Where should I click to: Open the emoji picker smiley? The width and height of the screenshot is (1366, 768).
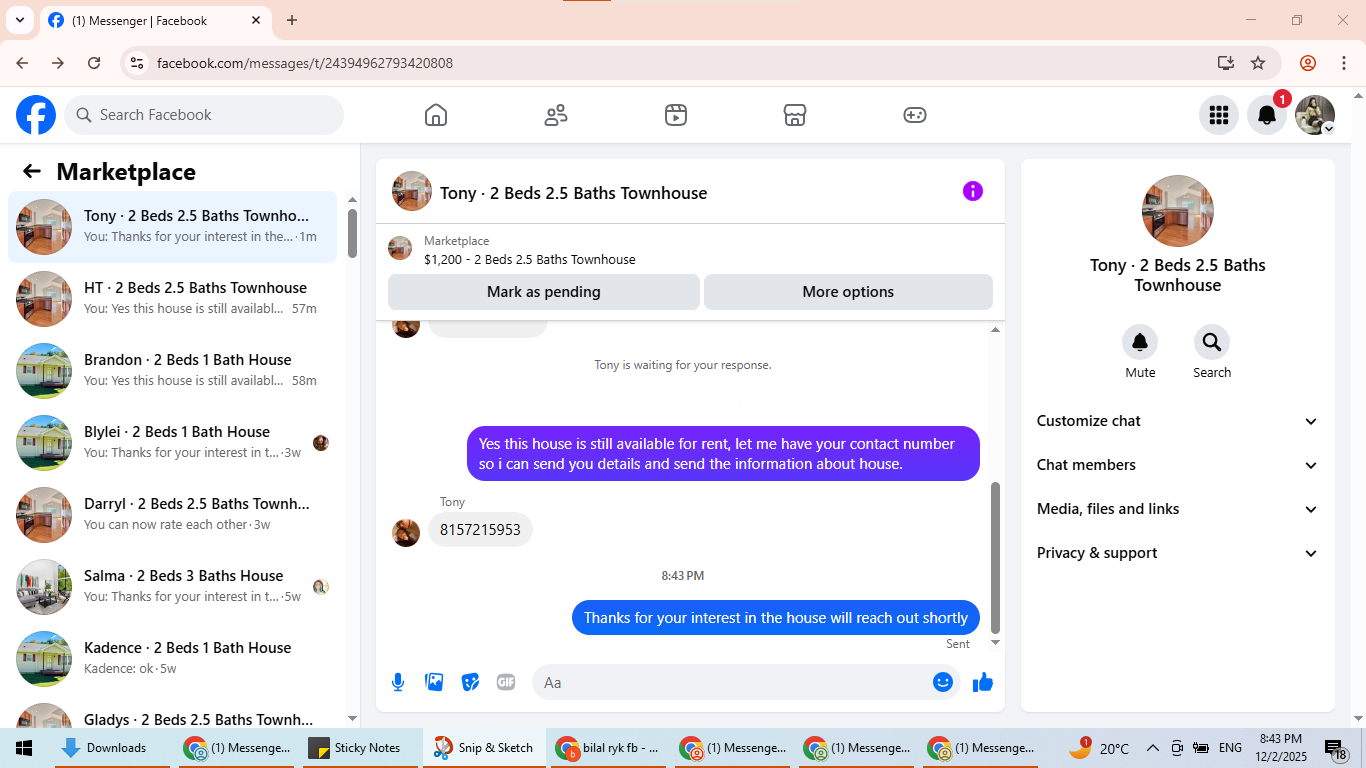[943, 682]
